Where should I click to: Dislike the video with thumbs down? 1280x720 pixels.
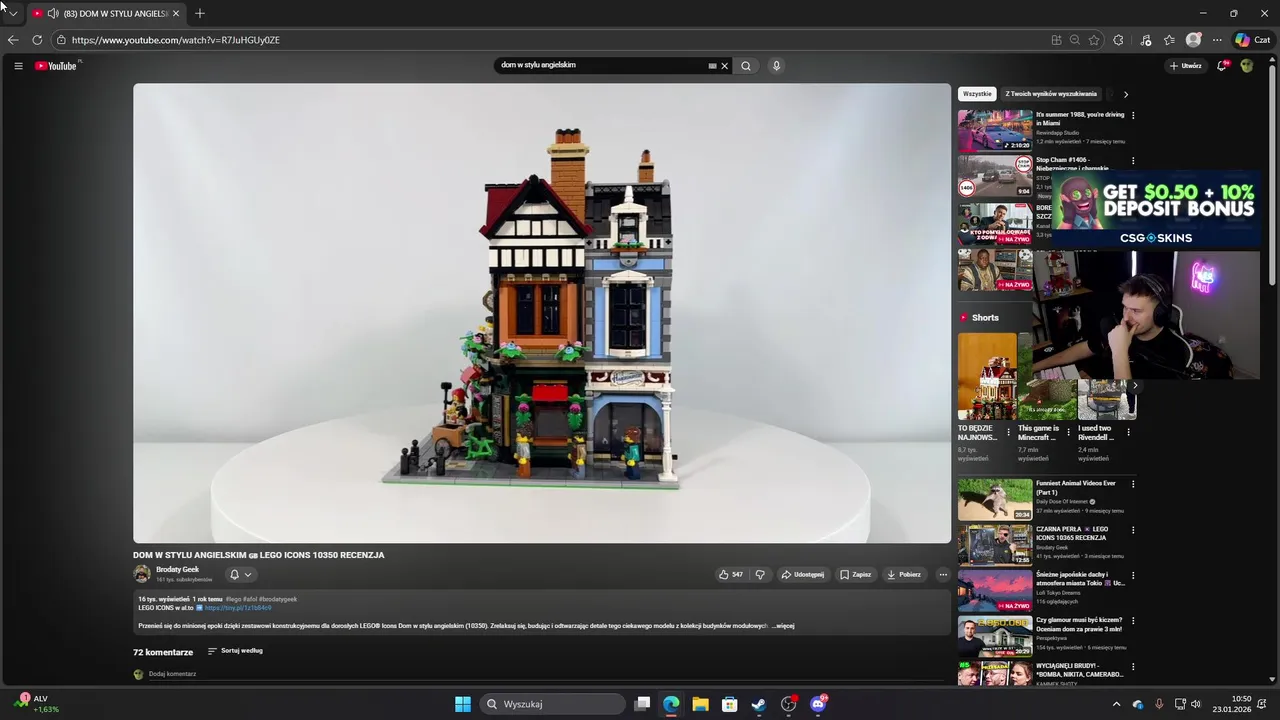pyautogui.click(x=760, y=575)
